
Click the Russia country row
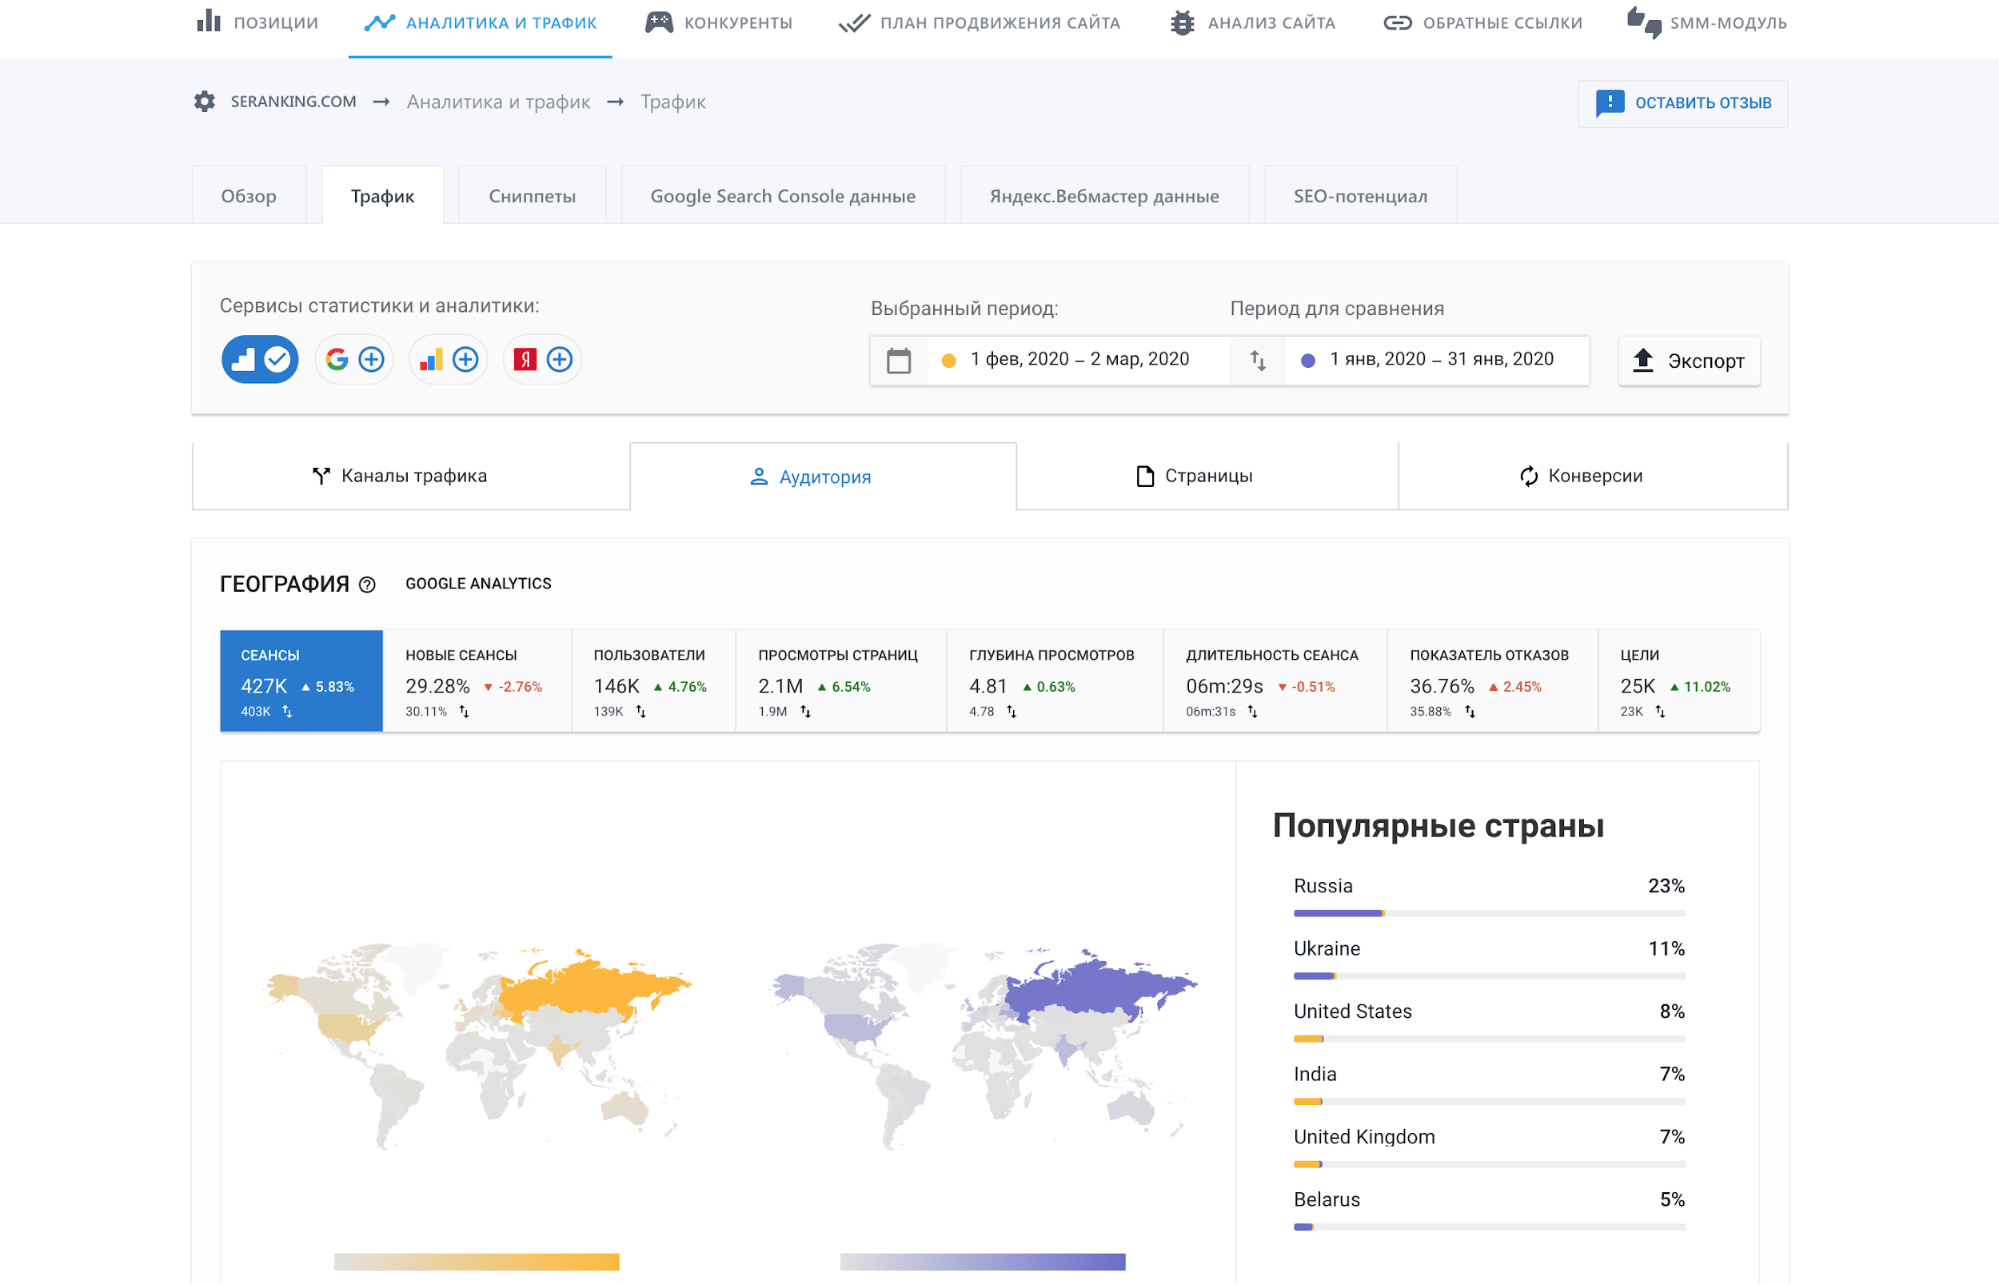1488,897
